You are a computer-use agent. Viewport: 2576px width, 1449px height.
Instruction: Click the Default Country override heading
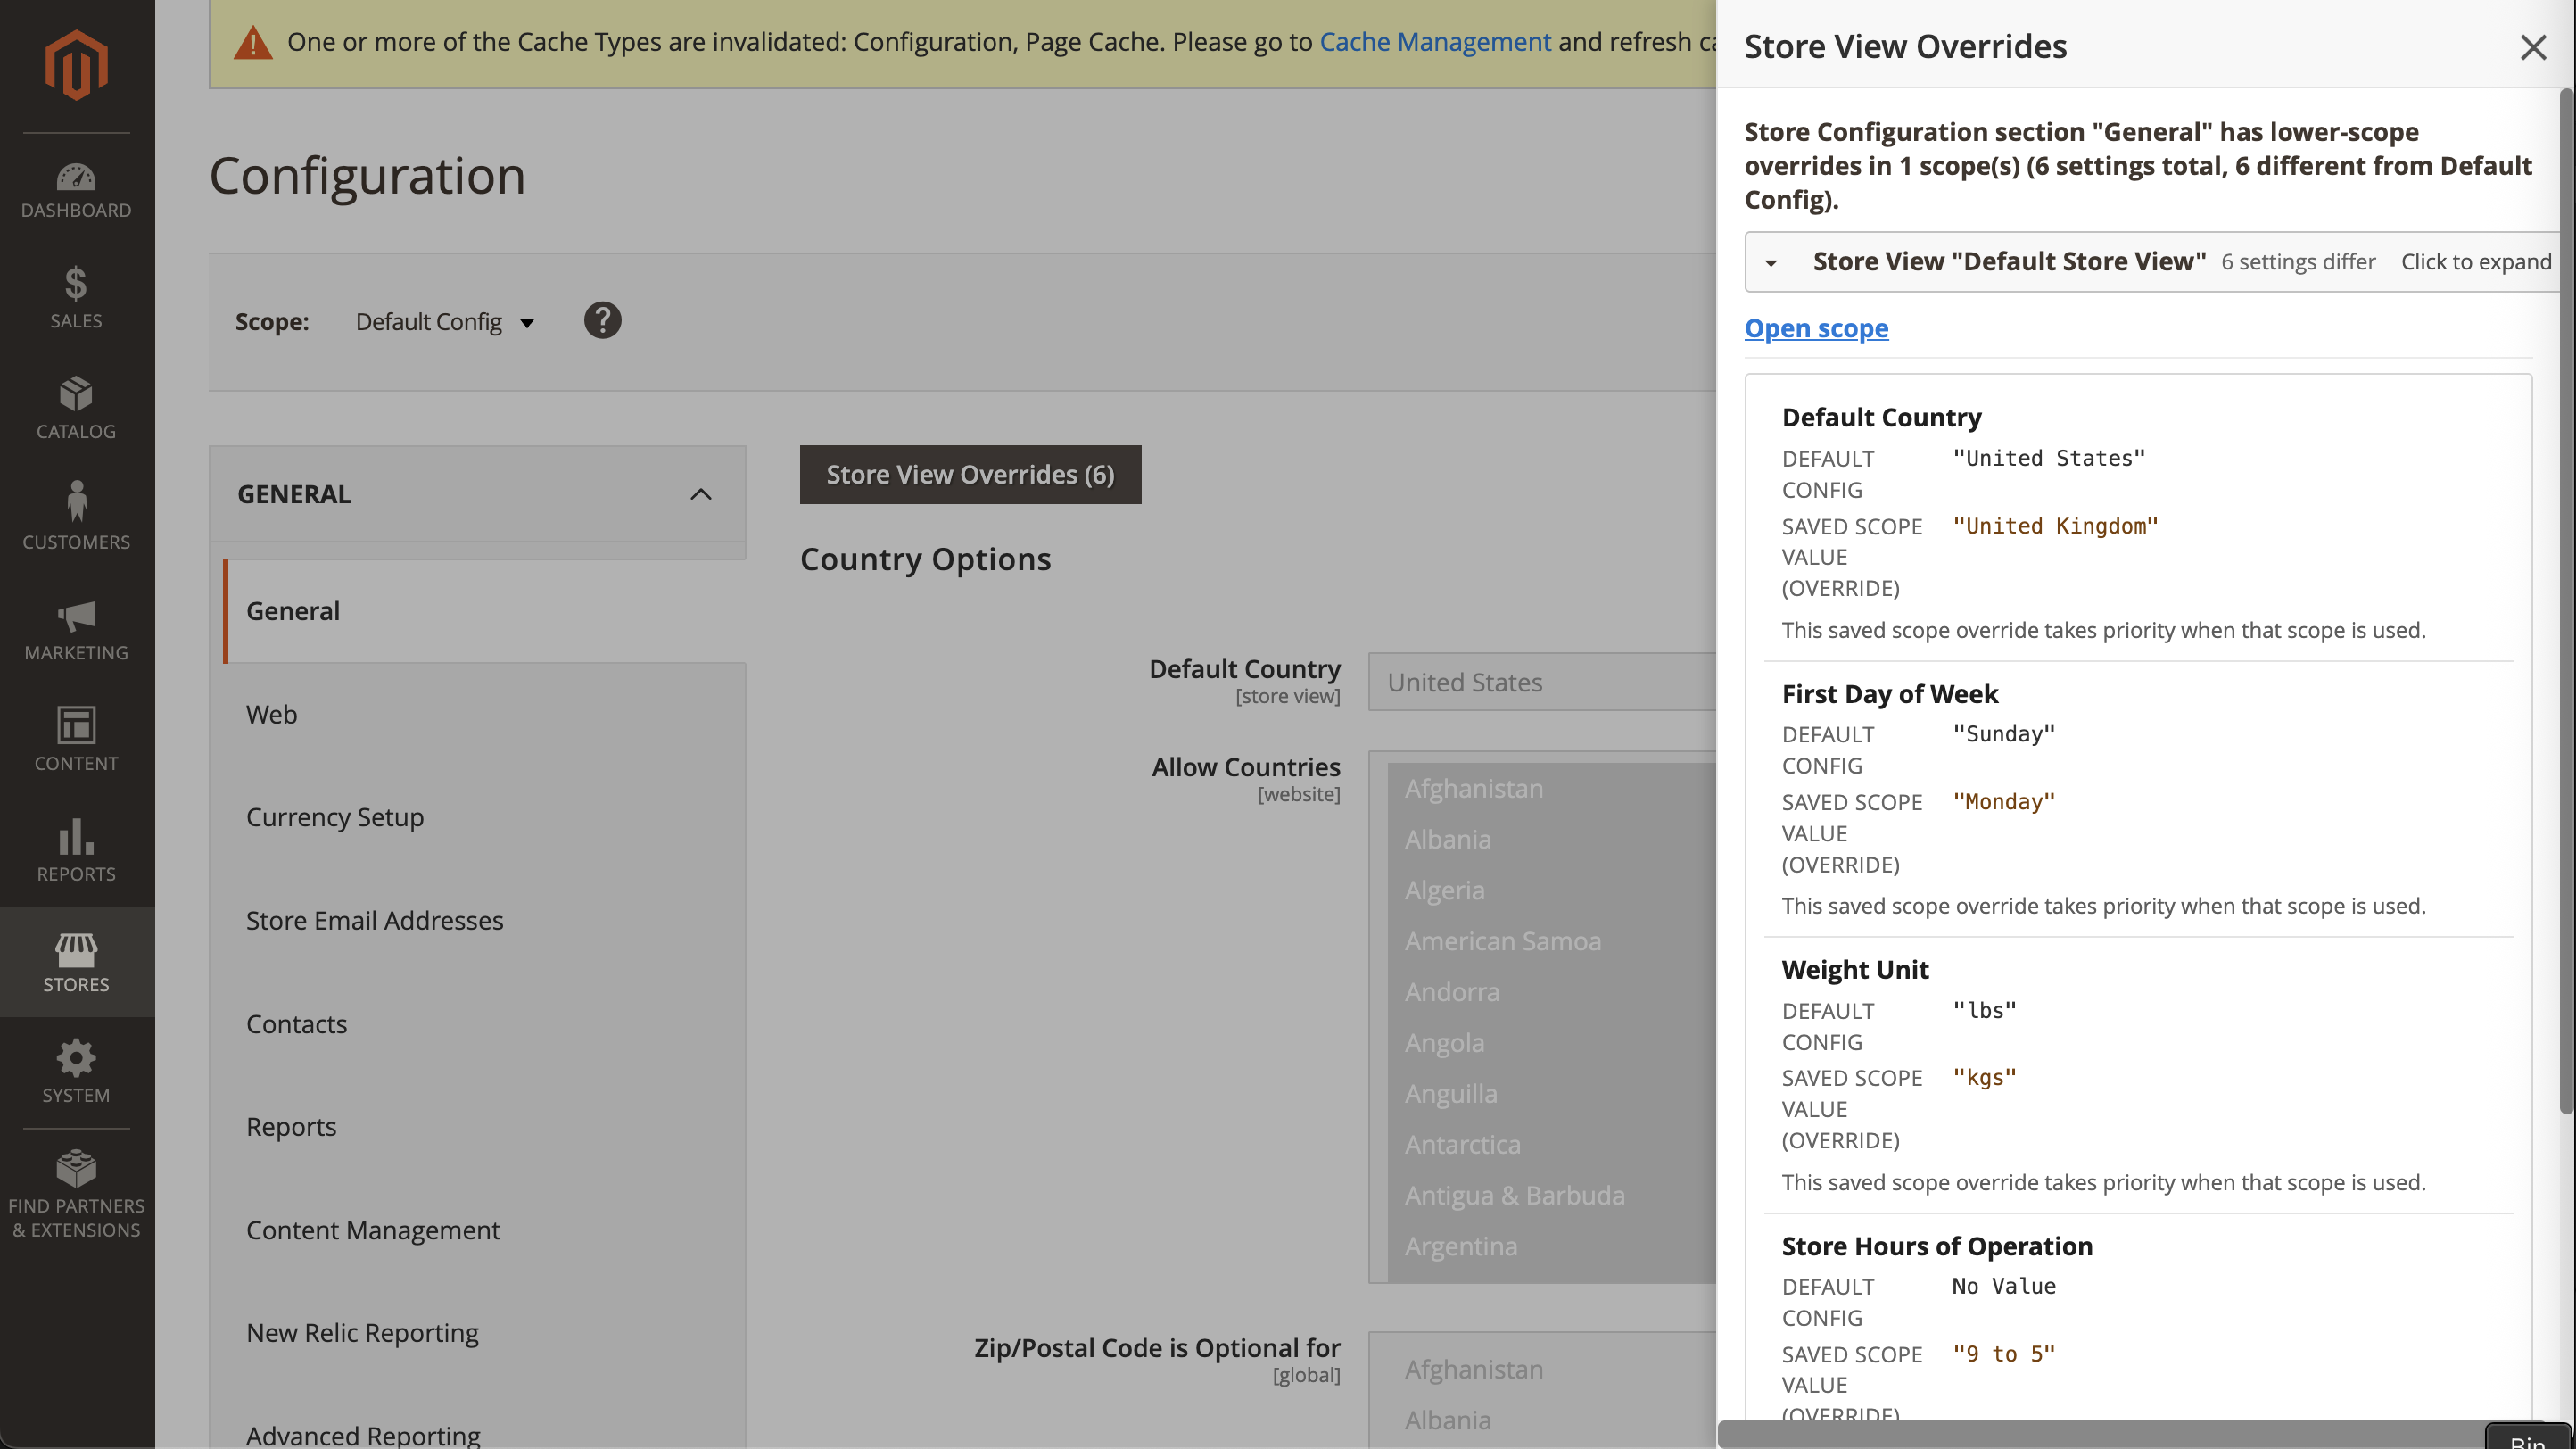(1881, 417)
